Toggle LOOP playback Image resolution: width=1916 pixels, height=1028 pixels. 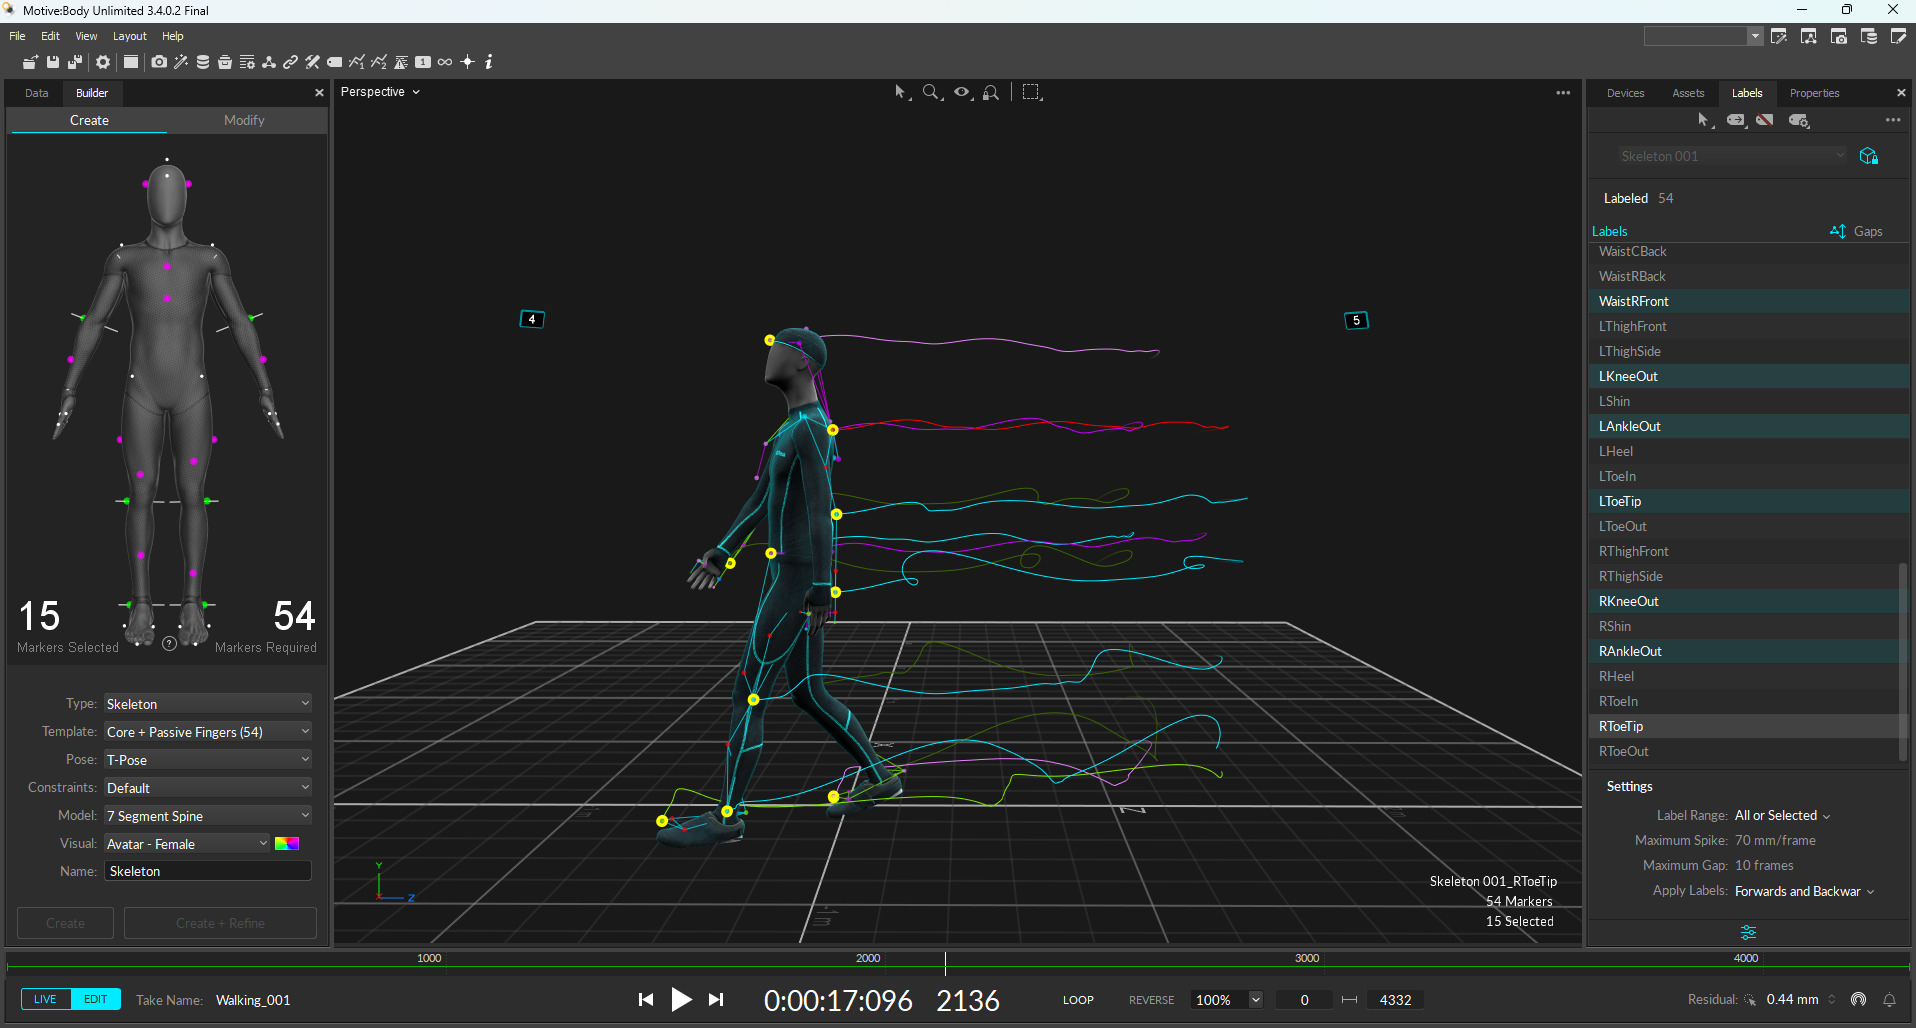[x=1078, y=1000]
